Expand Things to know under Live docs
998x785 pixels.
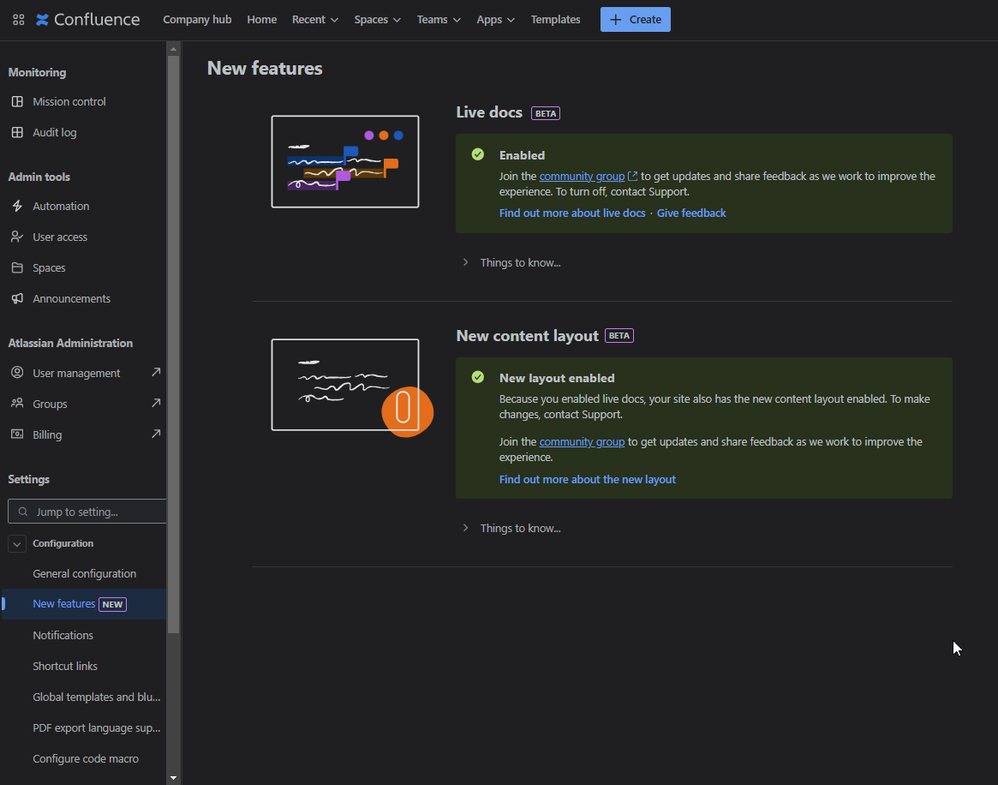click(x=512, y=263)
